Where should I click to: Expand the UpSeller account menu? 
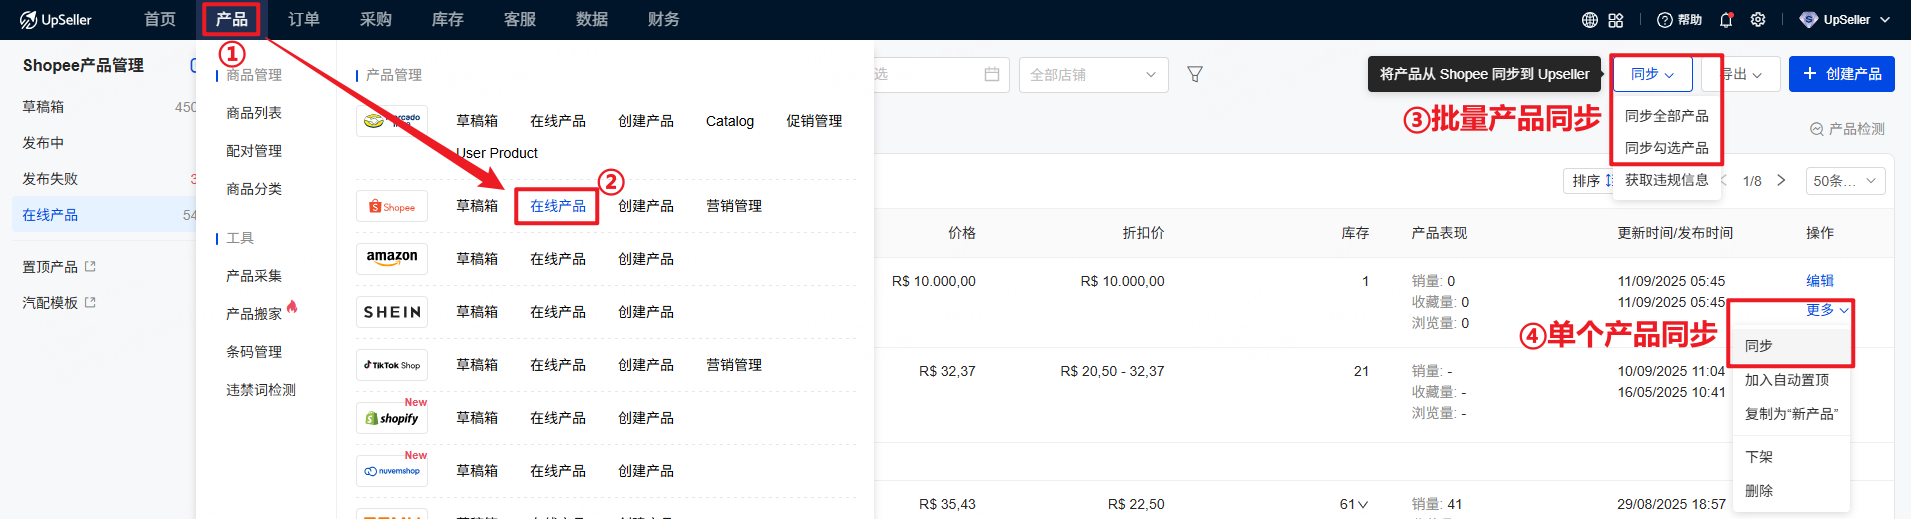1845,20
